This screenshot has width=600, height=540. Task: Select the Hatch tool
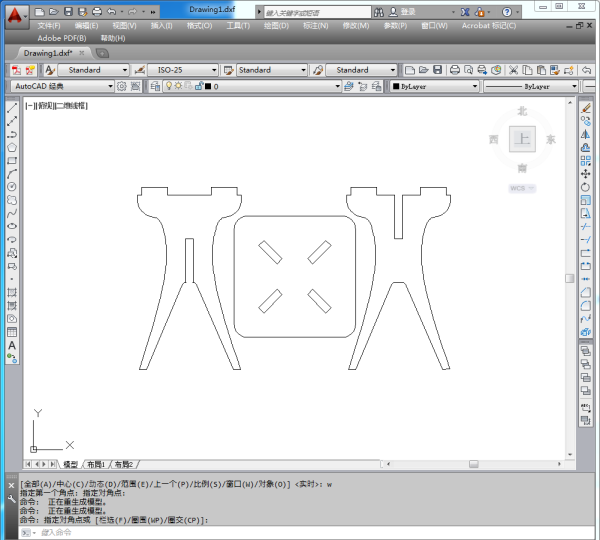[x=12, y=292]
